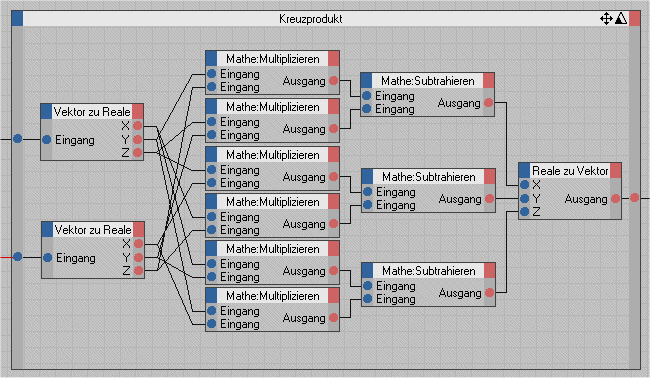Click the group's lower left blue input port

coord(17,257)
